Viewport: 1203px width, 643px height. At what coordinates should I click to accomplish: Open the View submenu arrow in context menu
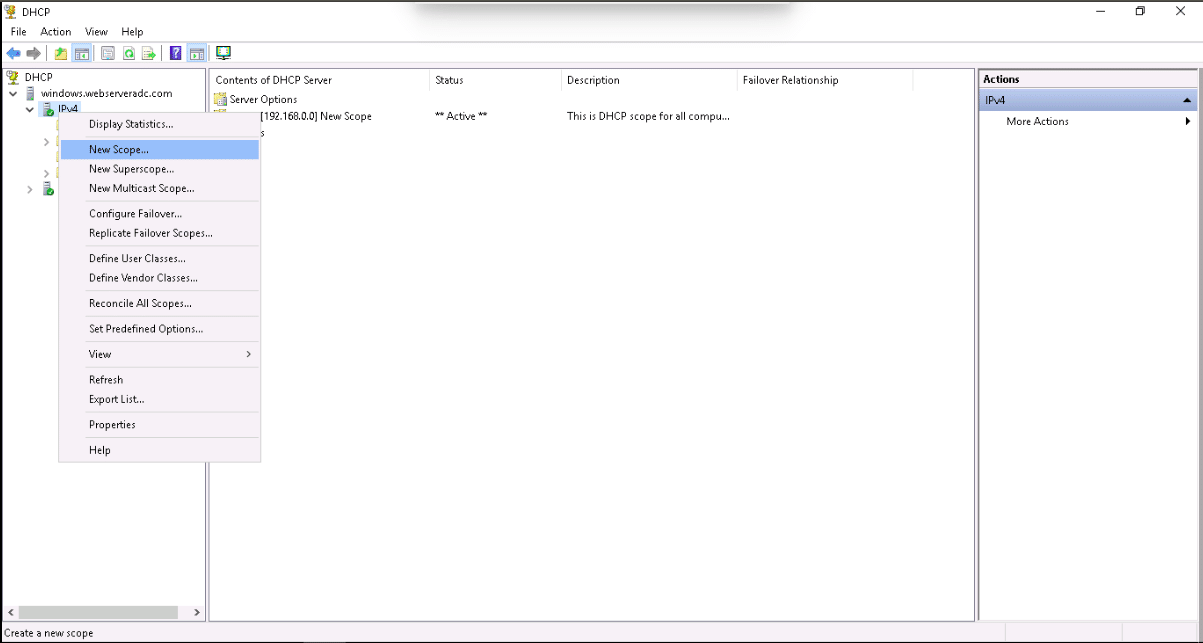[x=248, y=354]
